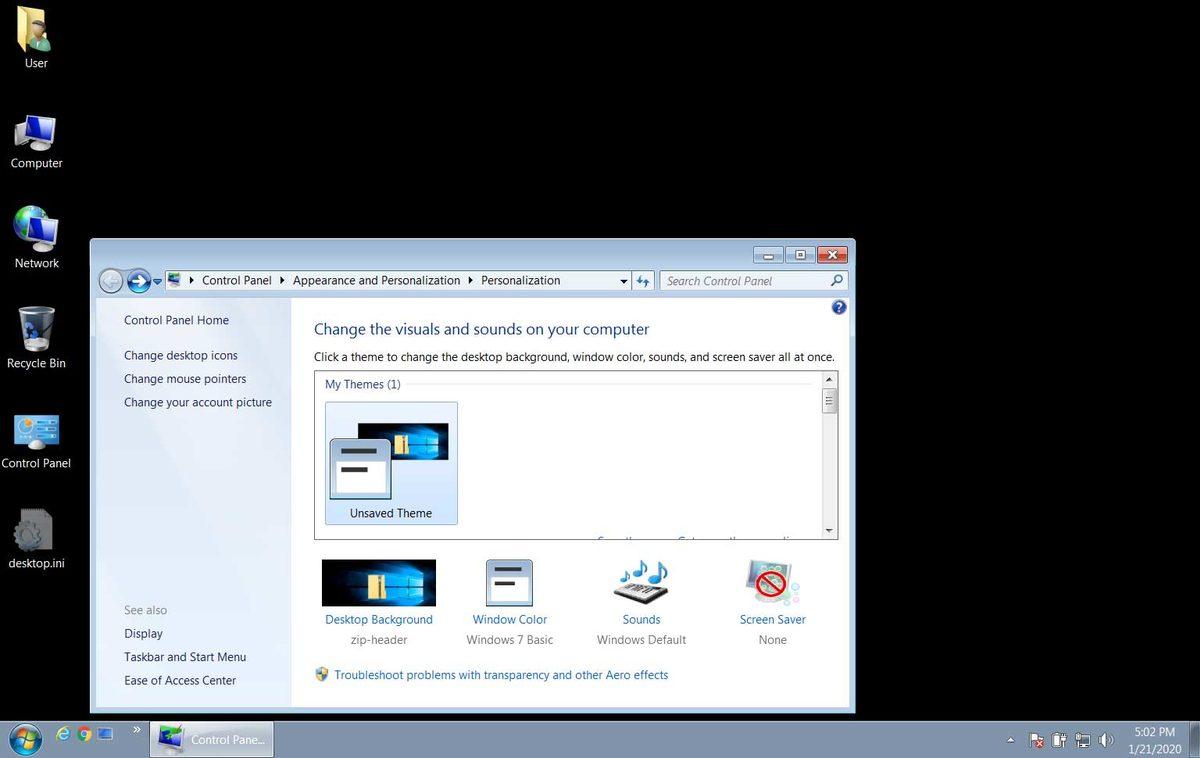Go back to Control Panel via breadcrumb

236,281
